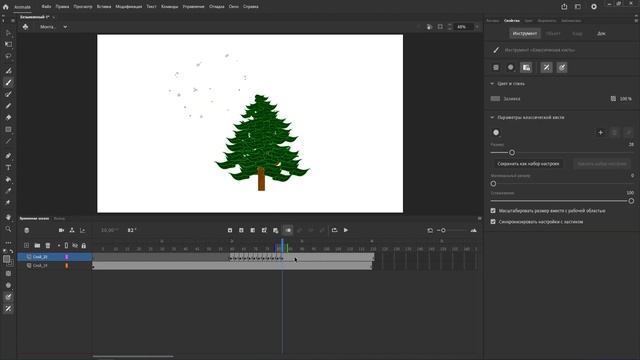Toggle 'Масштабировать размер вместе с рабочей областью' checkbox

(493, 211)
